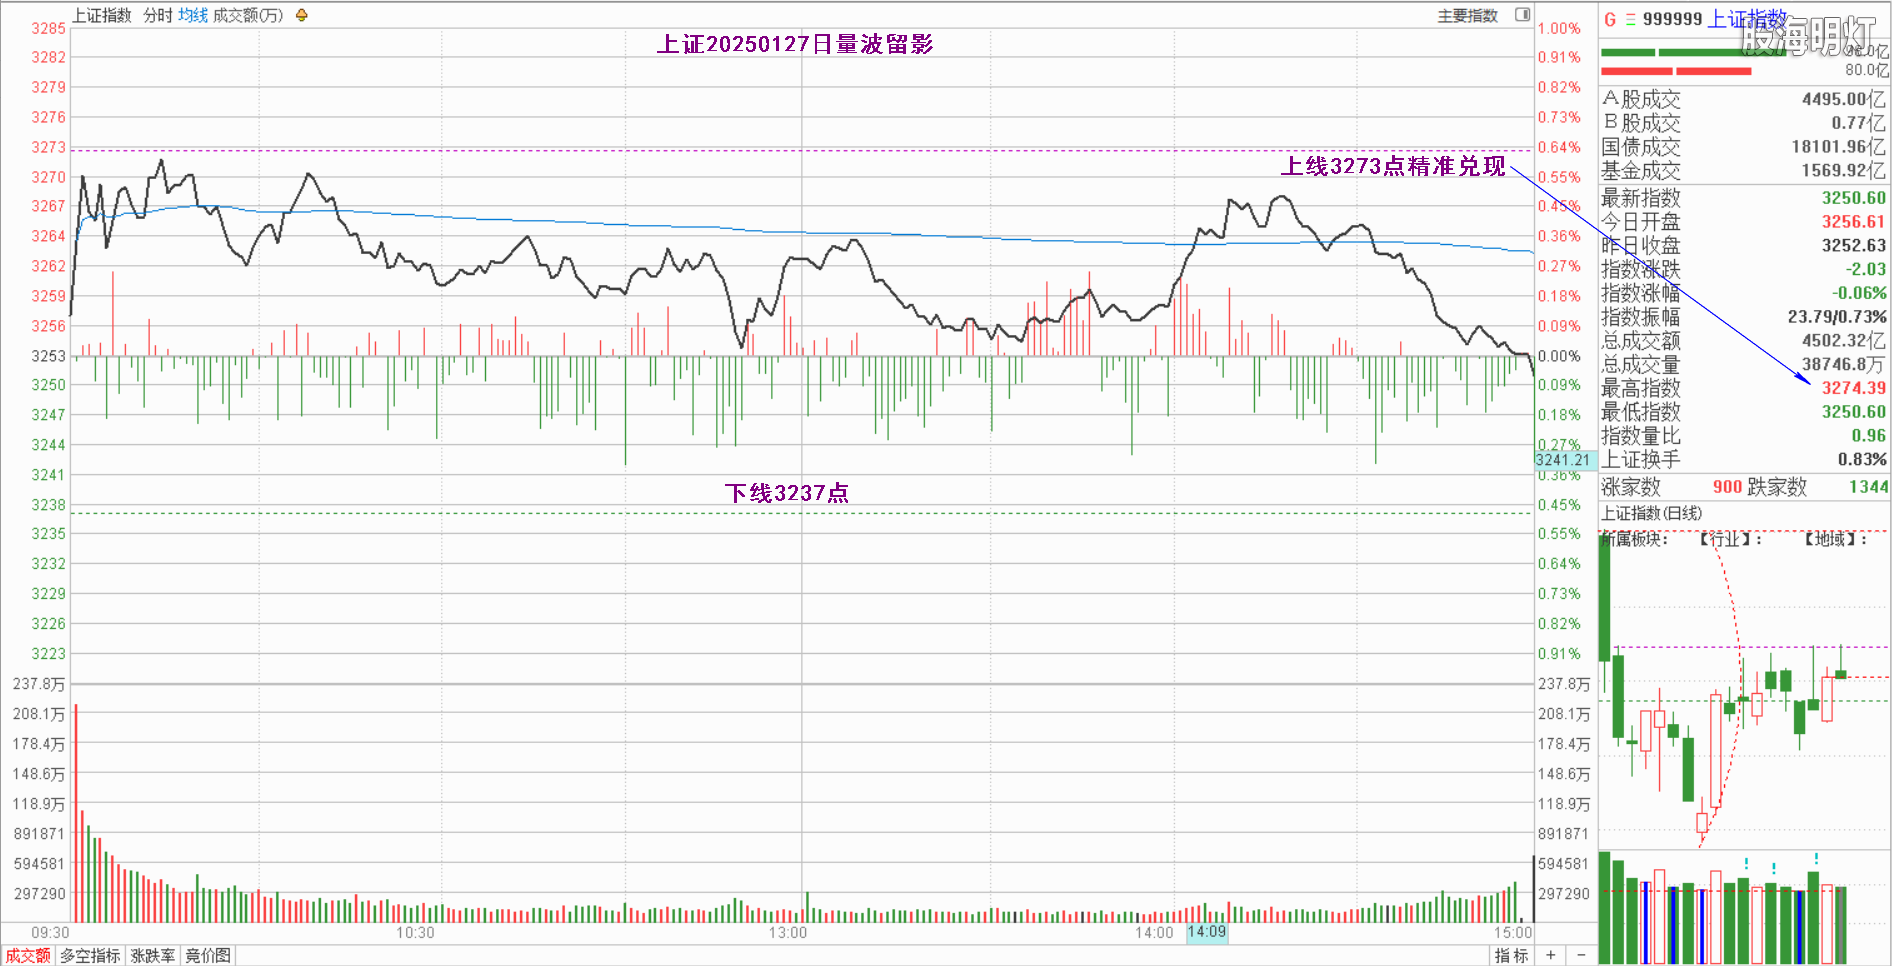
Task: Click the blue 均线 legend label
Action: click(x=193, y=15)
